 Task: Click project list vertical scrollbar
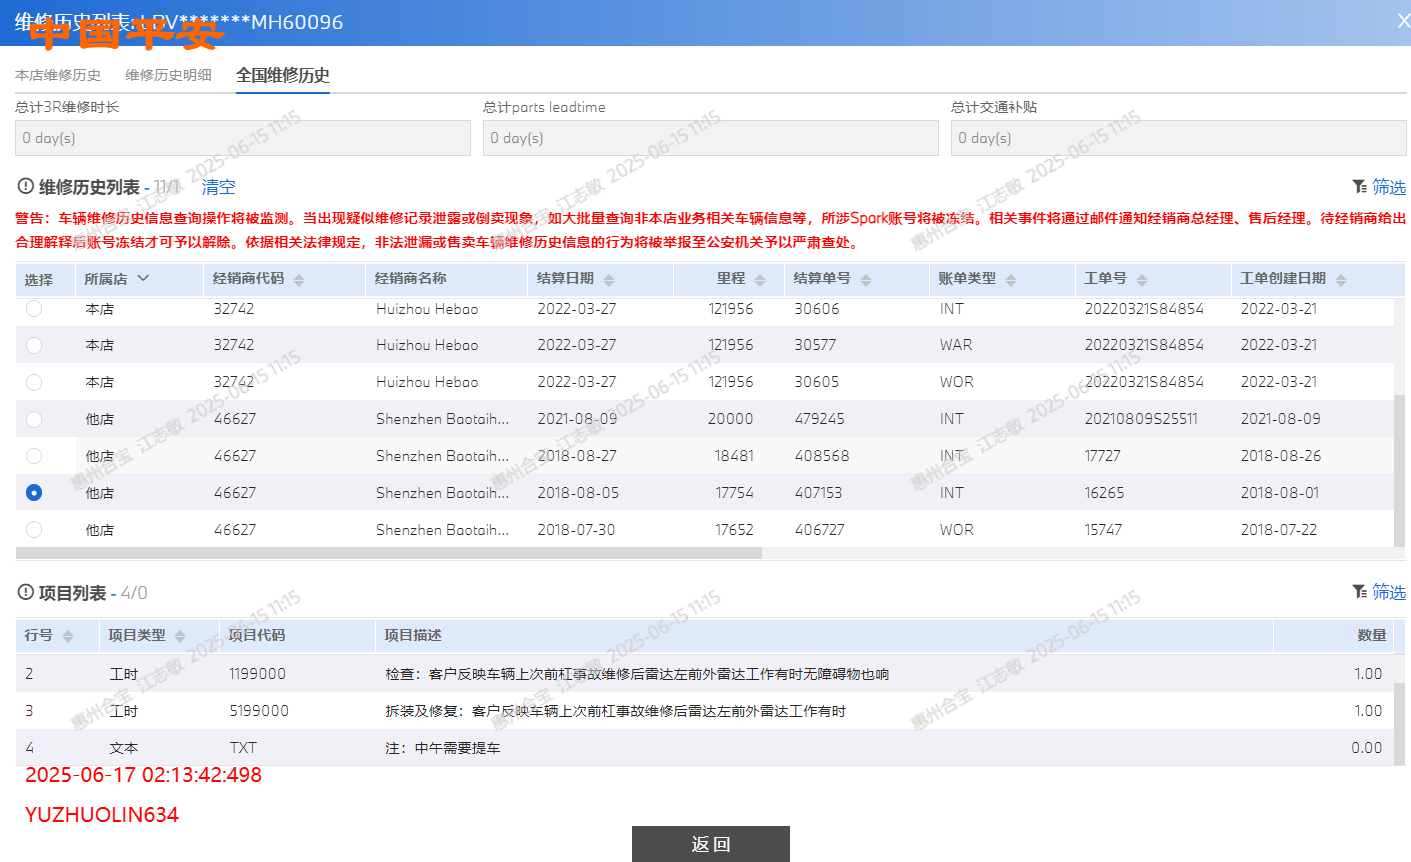tap(1399, 724)
